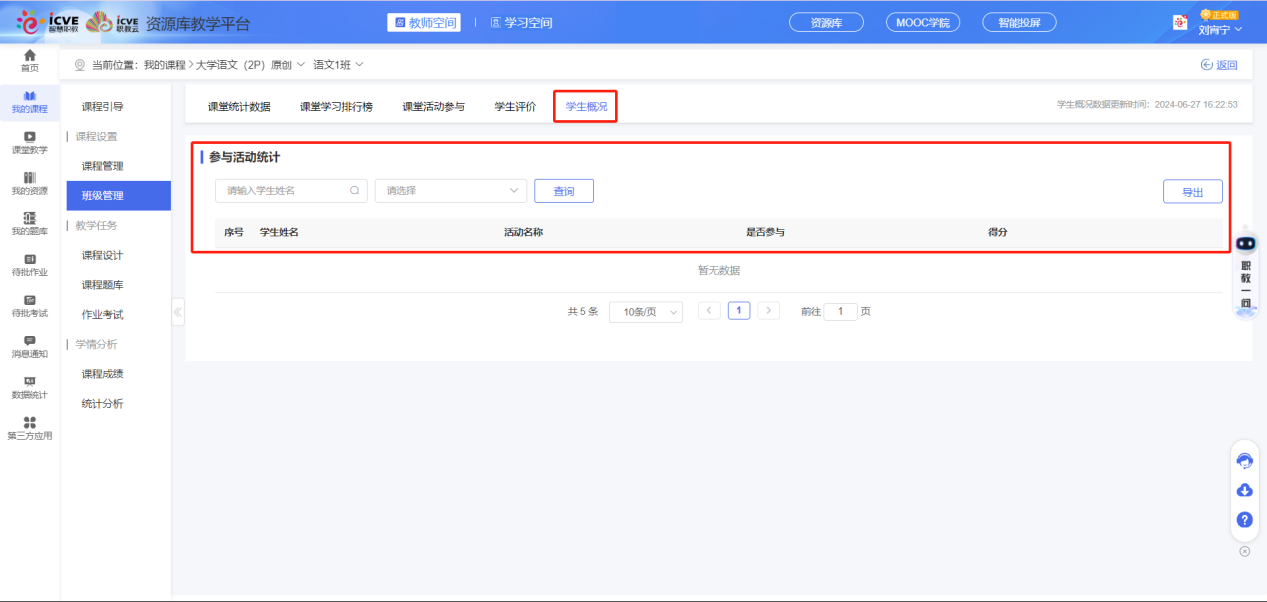Viewport: 1267px width, 602px height.
Task: Switch to 学生评价 tab
Action: tap(515, 106)
